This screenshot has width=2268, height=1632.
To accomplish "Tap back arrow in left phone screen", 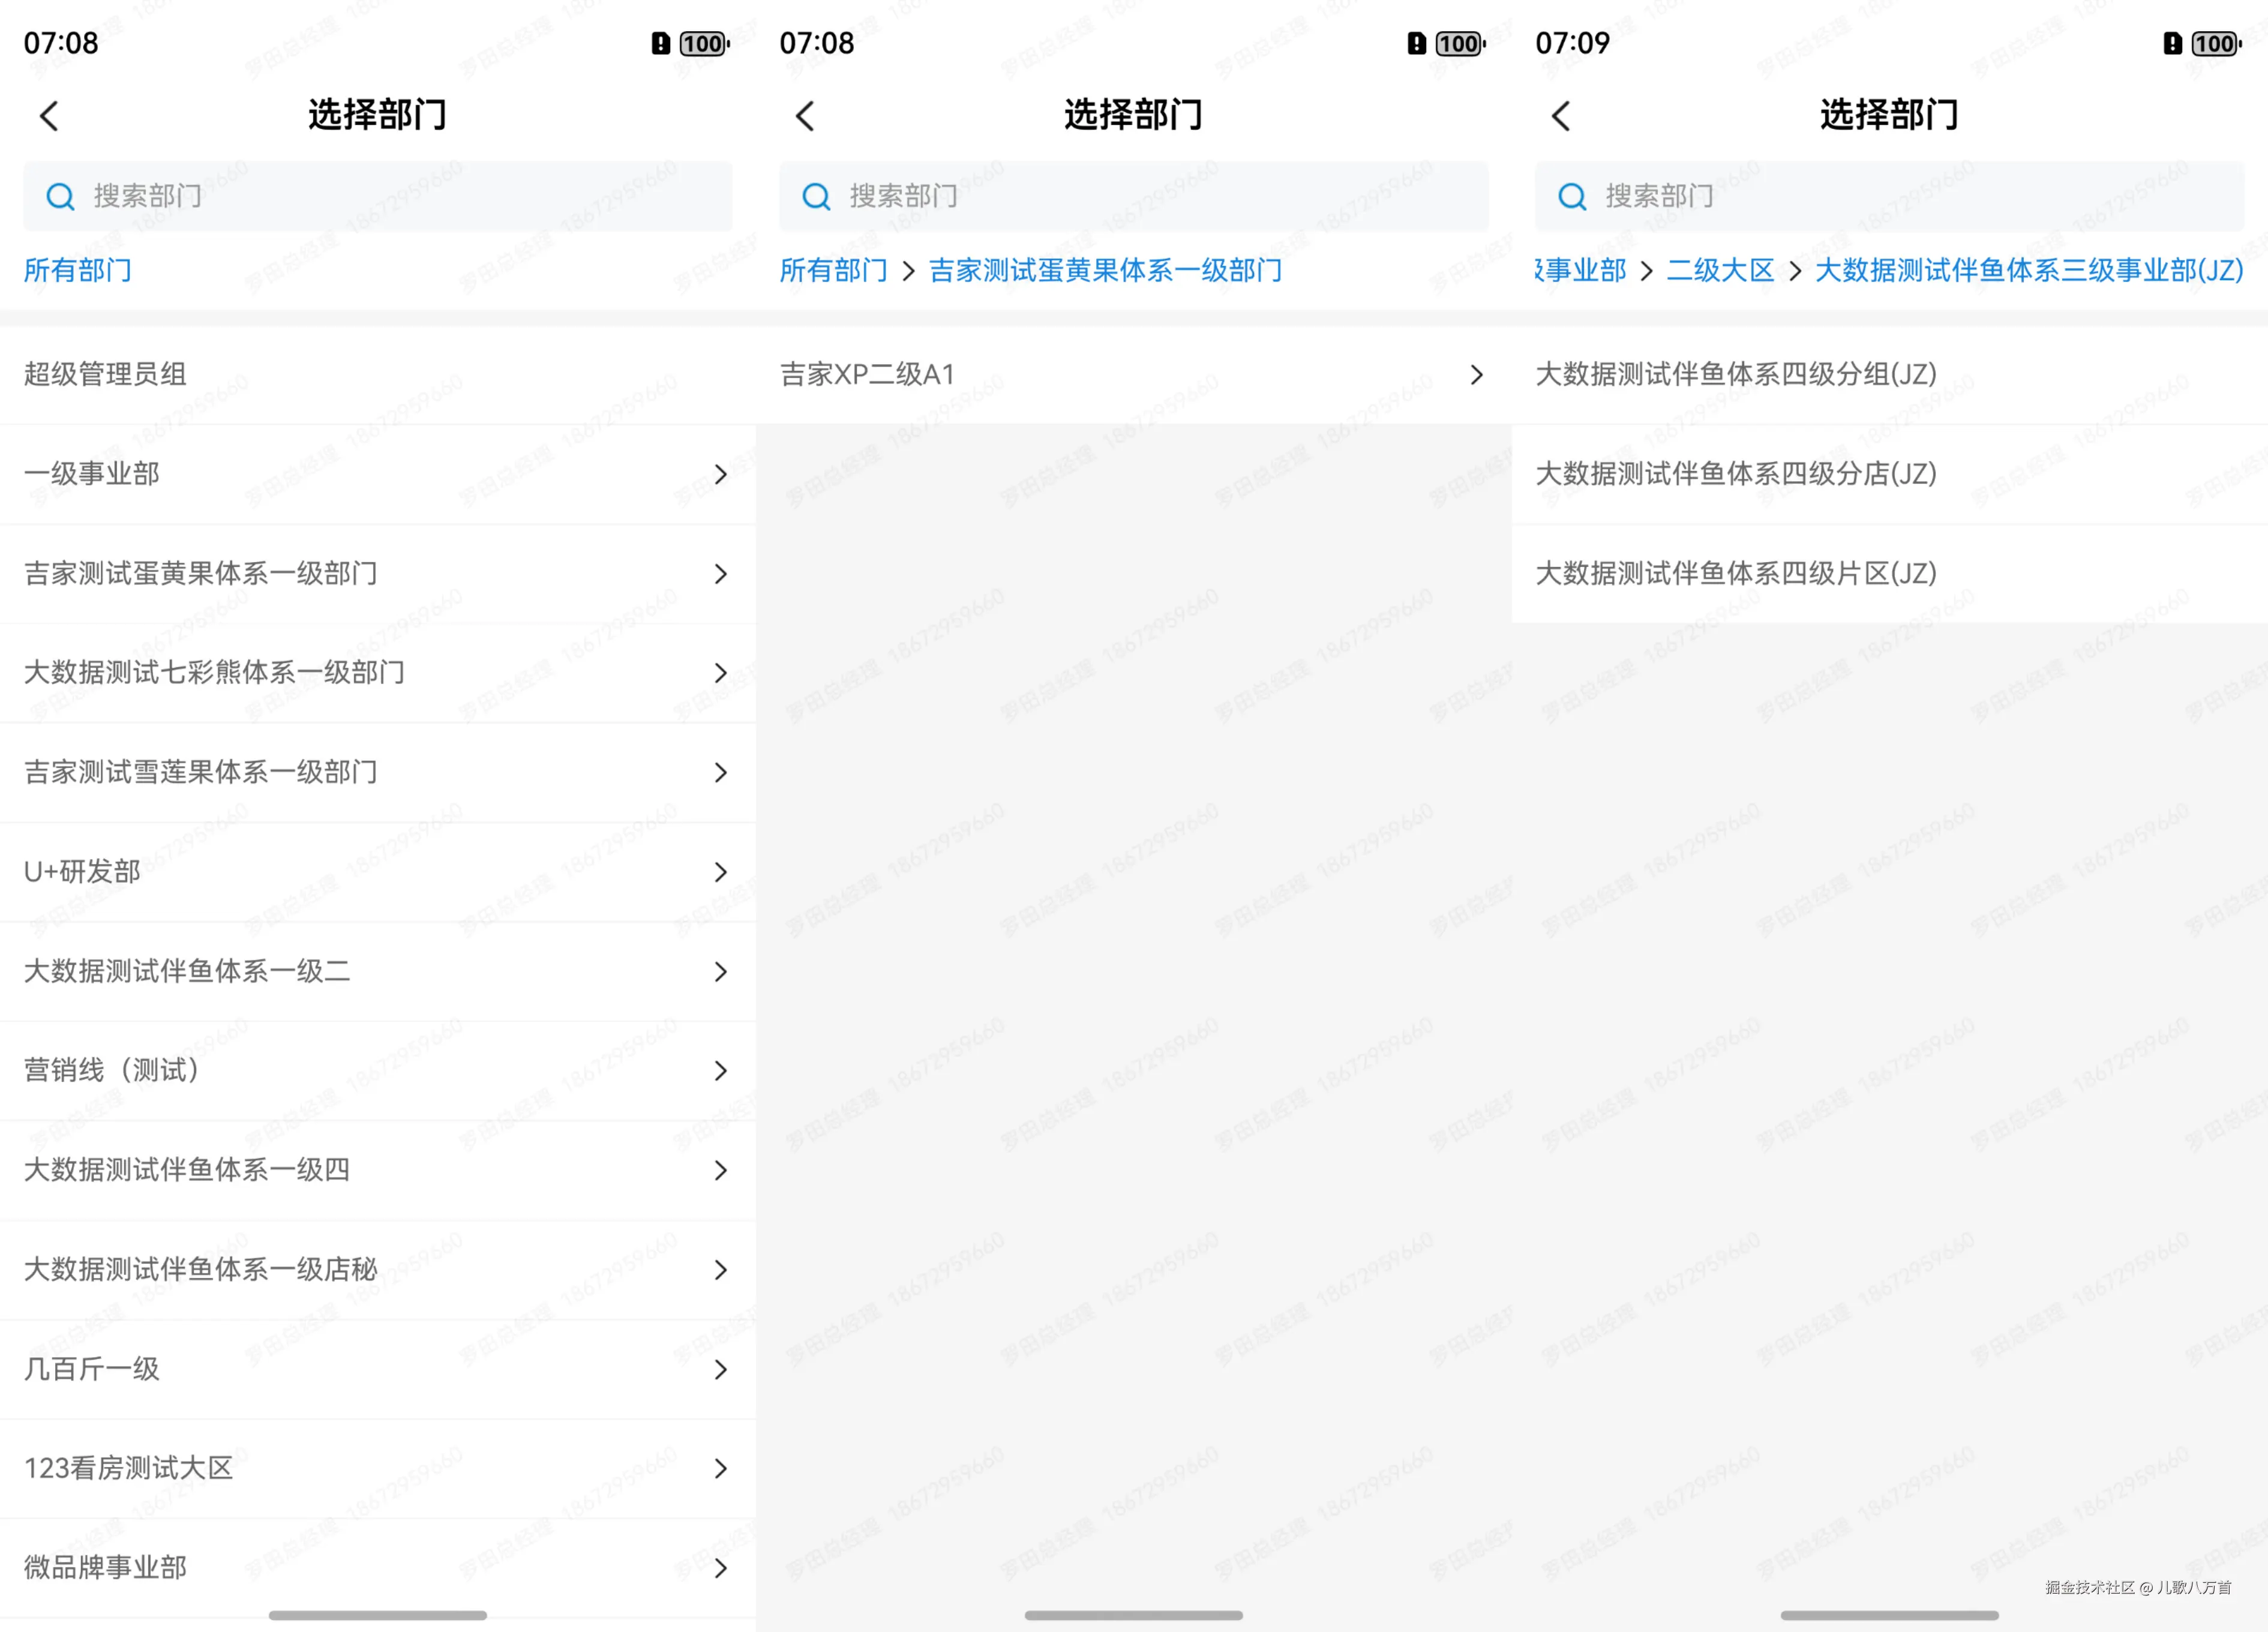I will tap(49, 116).
